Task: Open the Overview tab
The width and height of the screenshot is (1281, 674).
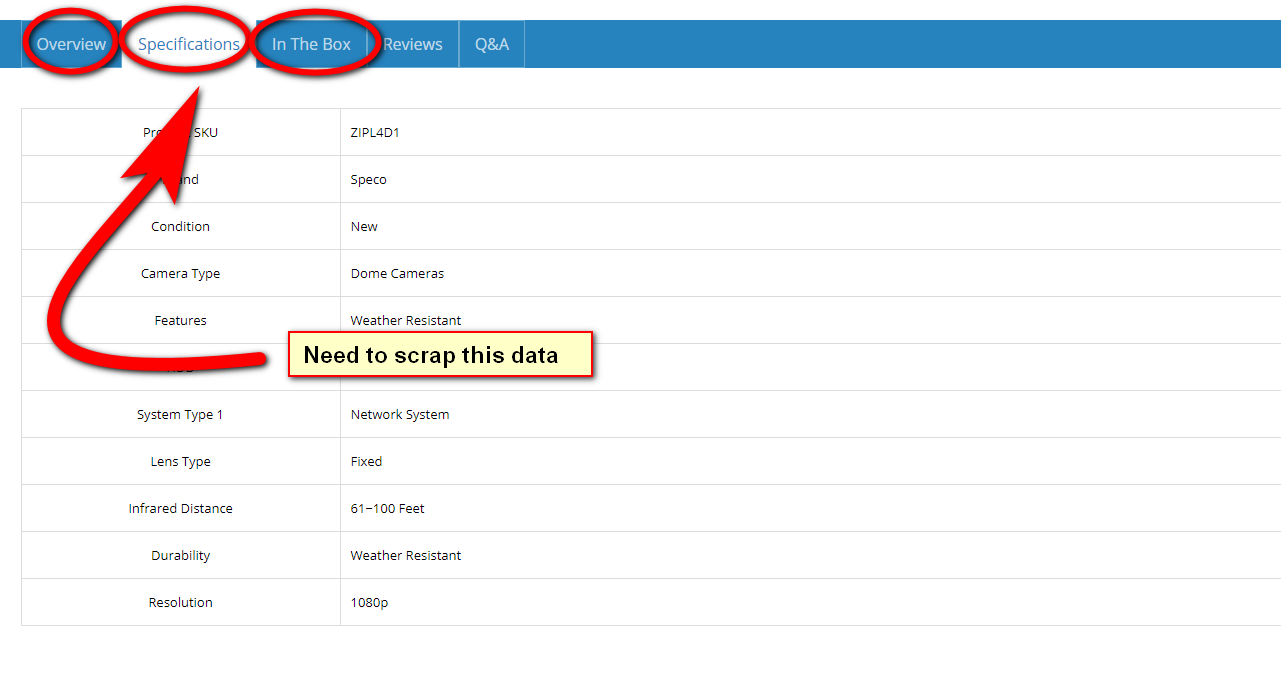Action: point(71,44)
